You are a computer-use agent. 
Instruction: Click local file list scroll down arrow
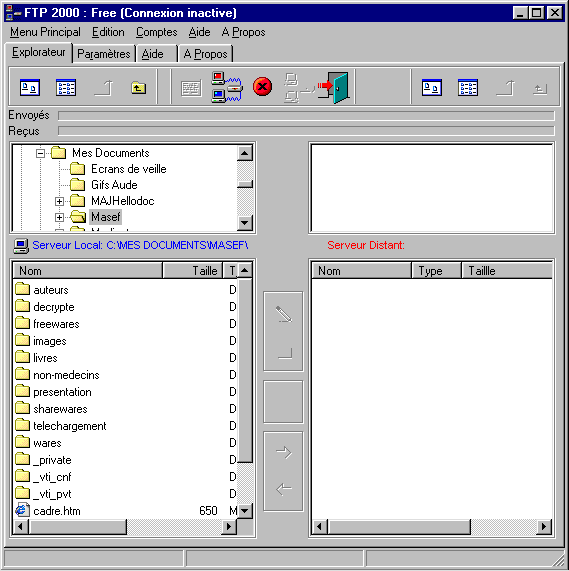pyautogui.click(x=245, y=511)
